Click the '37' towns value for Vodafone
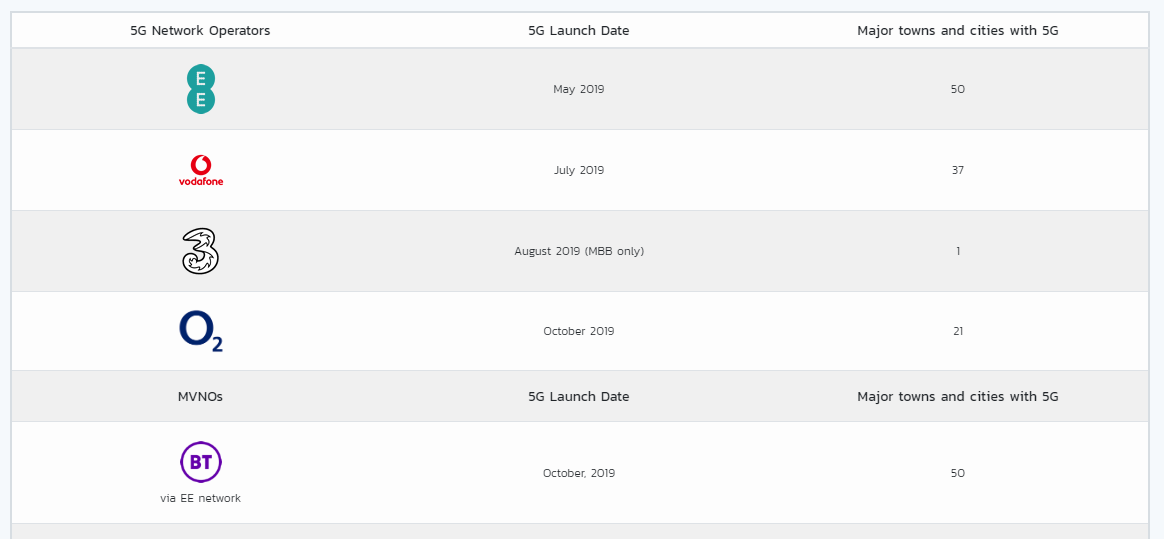1164x539 pixels. click(x=958, y=170)
